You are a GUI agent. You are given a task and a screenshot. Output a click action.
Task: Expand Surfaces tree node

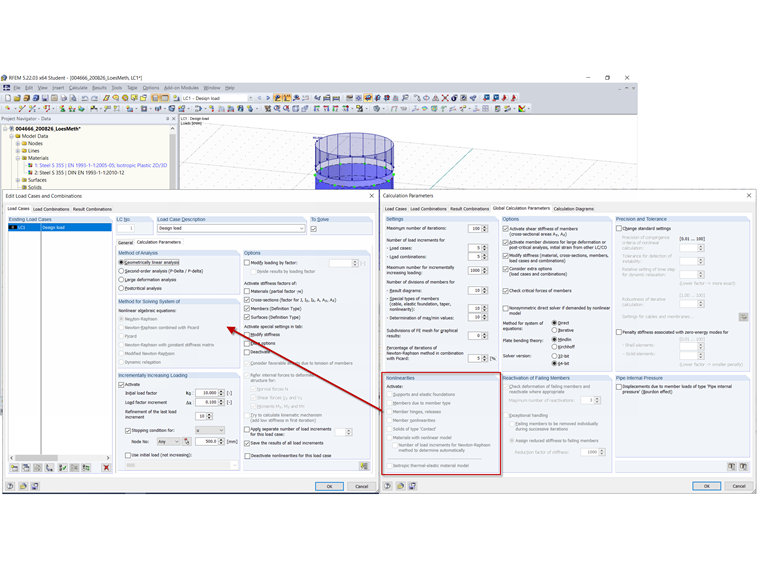tap(18, 180)
